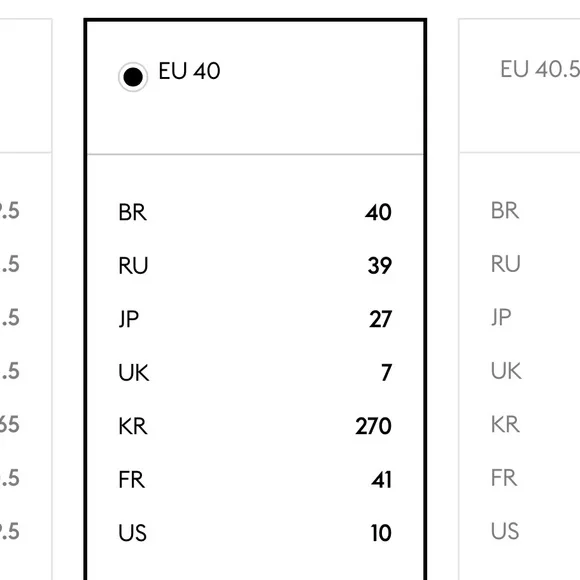Click the BR label in EU 40 card
This screenshot has height=580, width=580.
click(x=132, y=212)
